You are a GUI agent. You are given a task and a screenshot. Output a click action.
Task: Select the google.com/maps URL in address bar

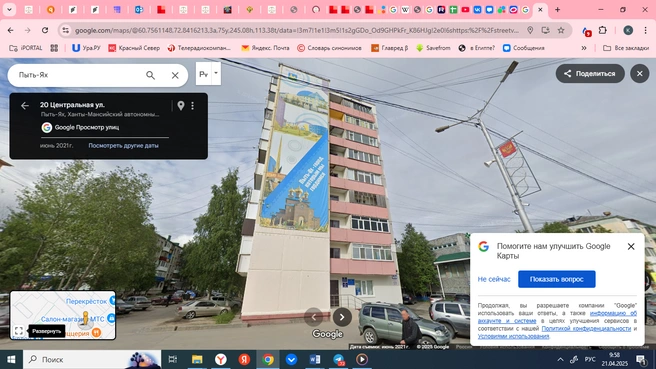pyautogui.click(x=296, y=30)
